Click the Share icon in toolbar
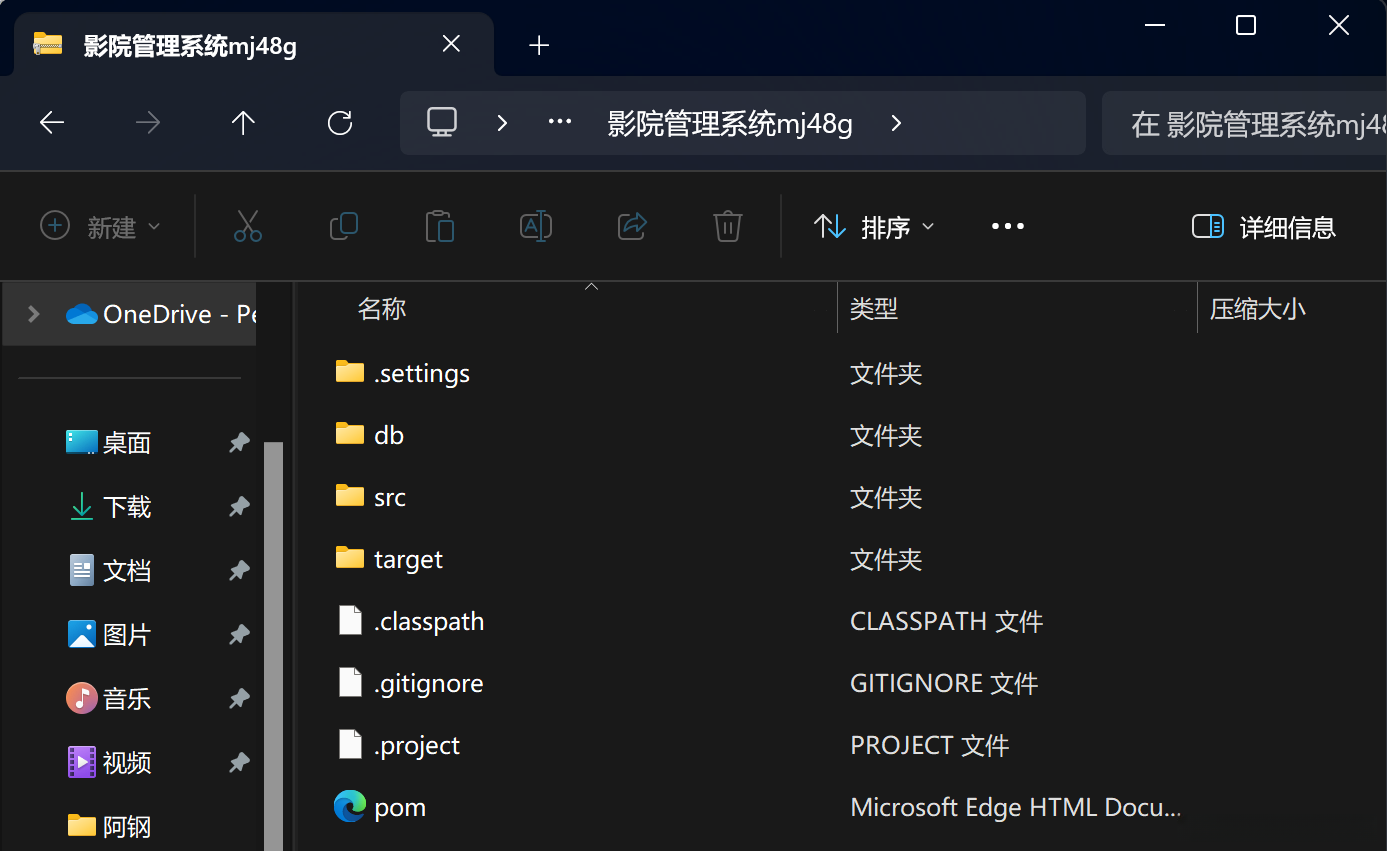This screenshot has width=1387, height=851. pos(632,226)
